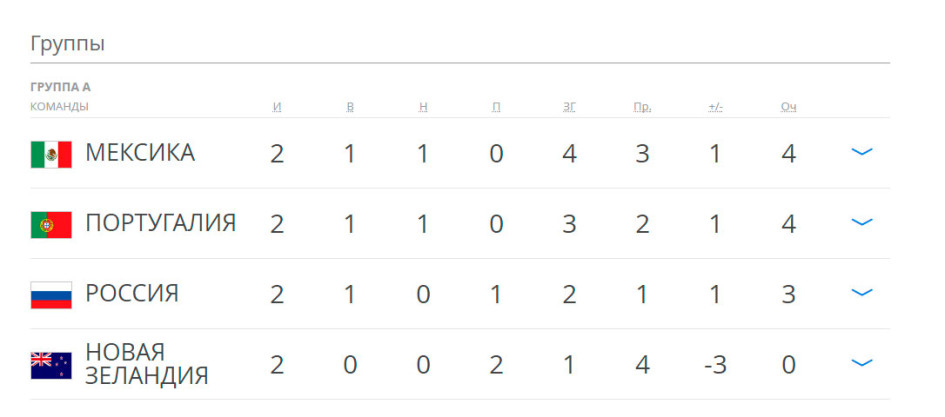Click the Н column header
The height and width of the screenshot is (417, 945).
[423, 107]
